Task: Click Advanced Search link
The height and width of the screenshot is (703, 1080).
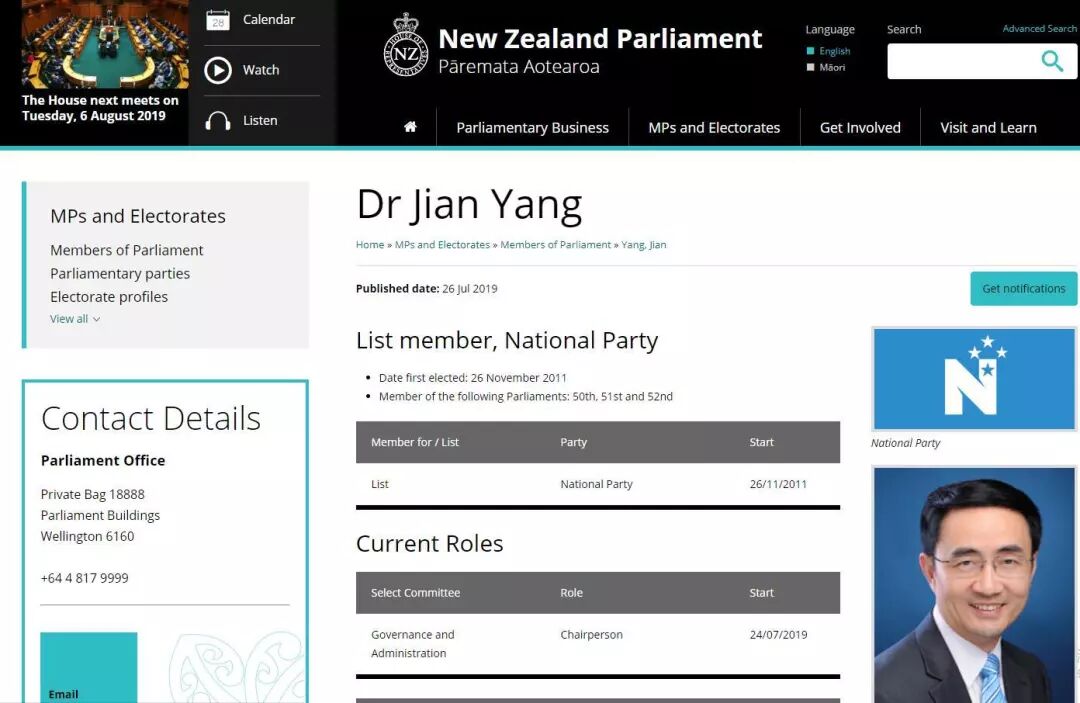Action: tap(1039, 28)
